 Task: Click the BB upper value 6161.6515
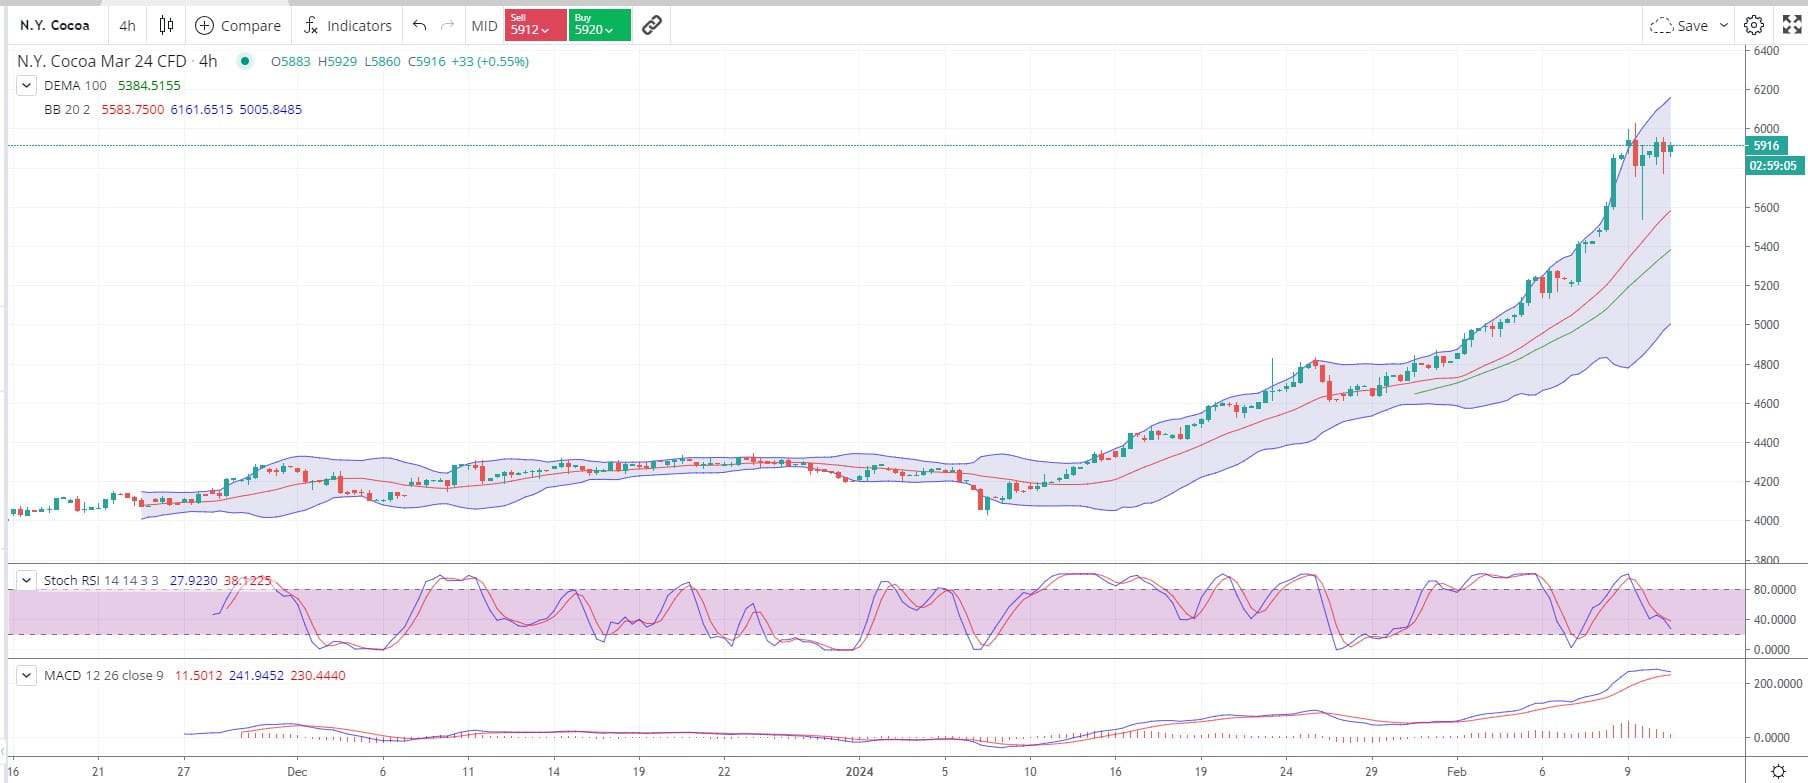[x=202, y=110]
